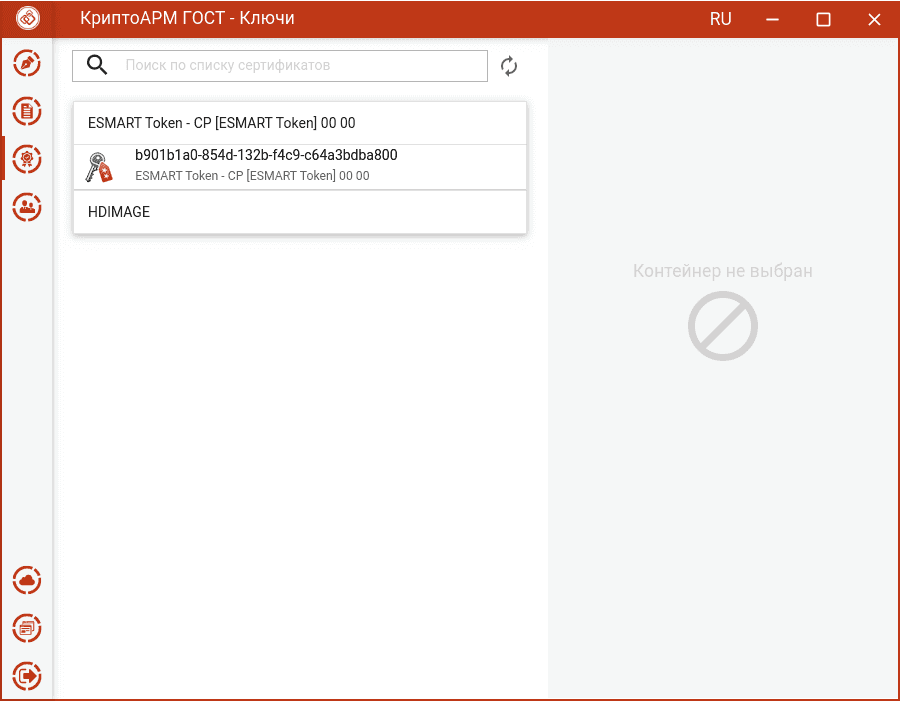Open the Signature and Encryption sidebar icon

(27, 63)
